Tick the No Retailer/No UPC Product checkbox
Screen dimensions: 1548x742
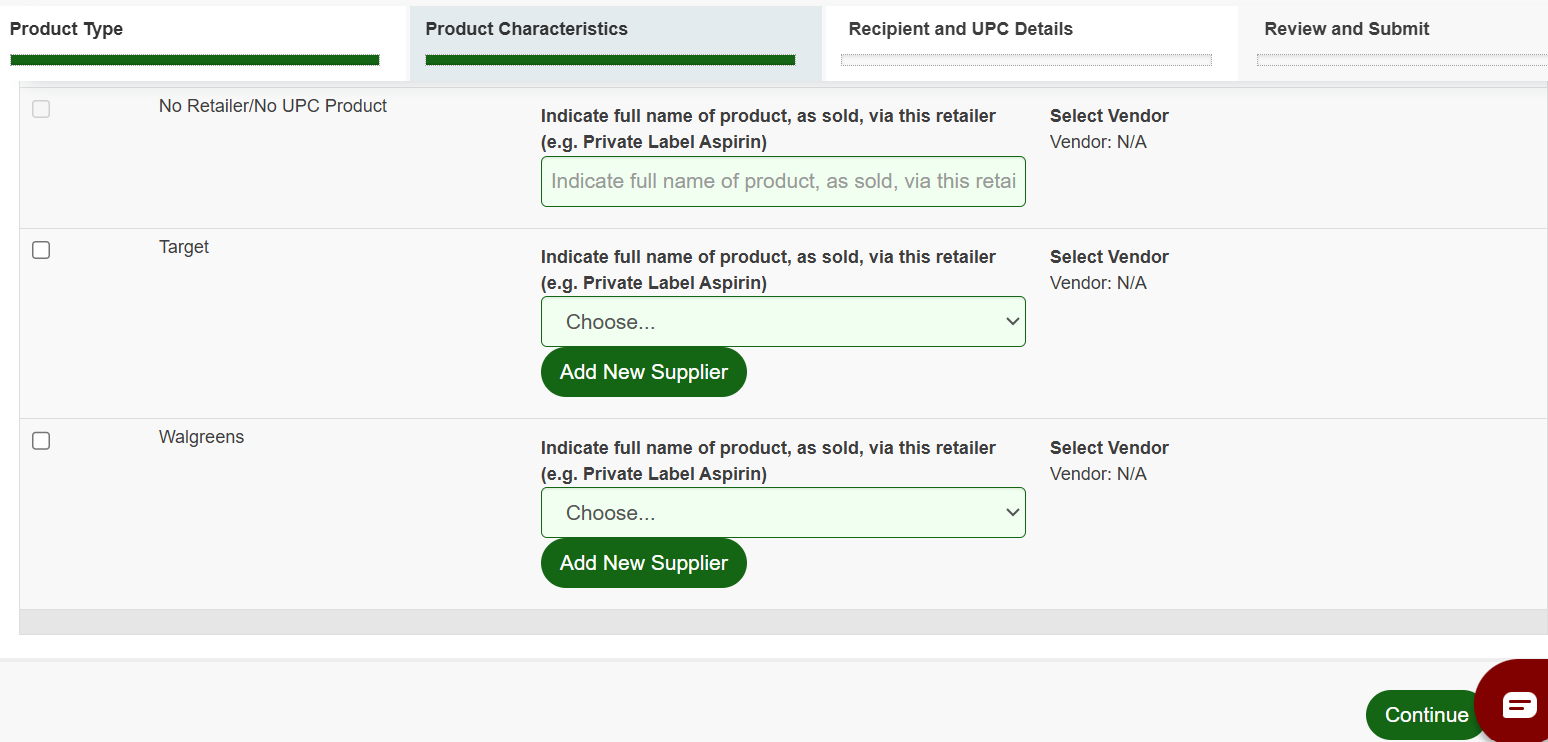[x=41, y=109]
